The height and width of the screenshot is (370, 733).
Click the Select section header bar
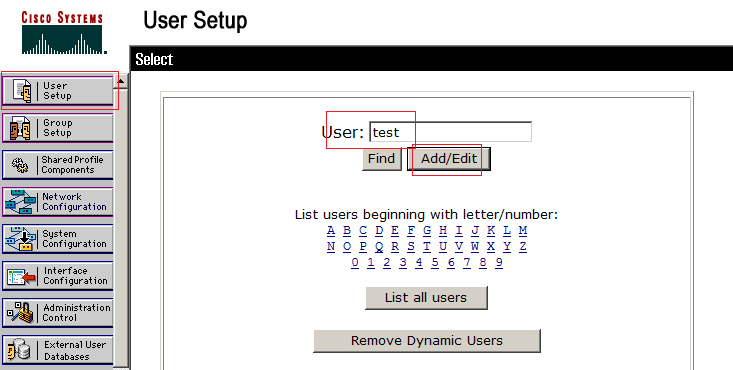tap(431, 59)
